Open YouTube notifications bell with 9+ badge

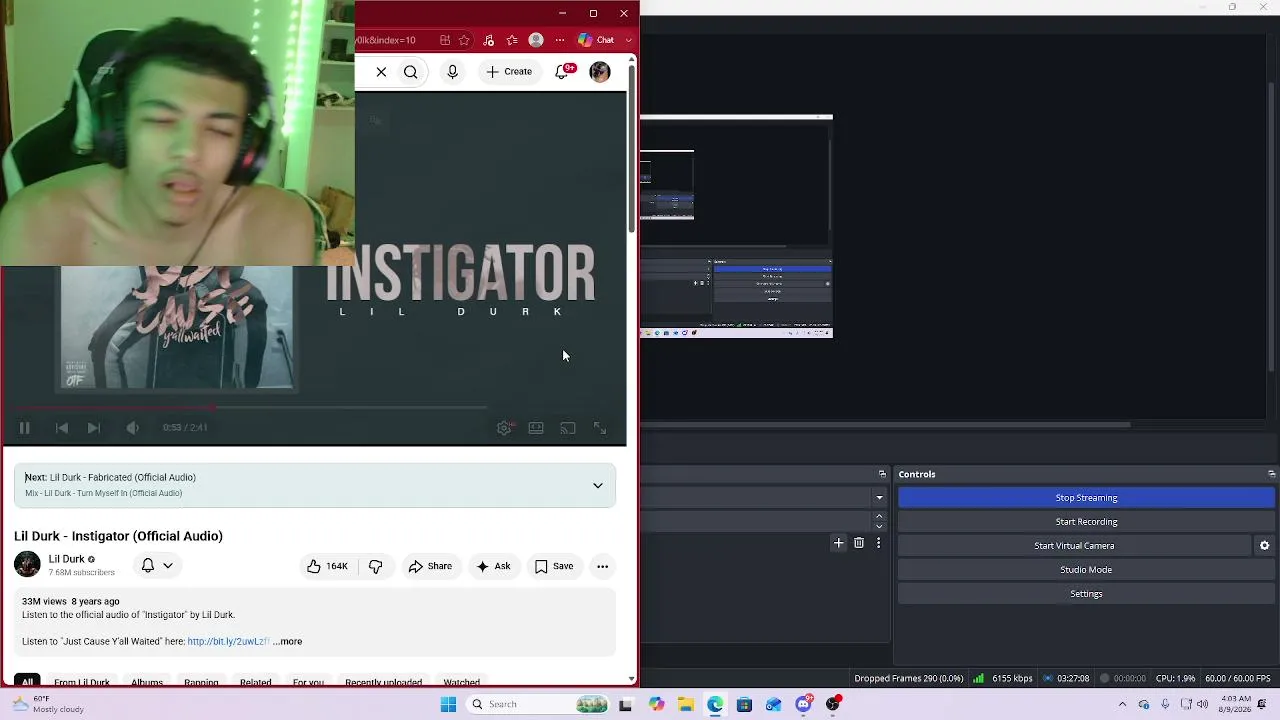(x=563, y=72)
